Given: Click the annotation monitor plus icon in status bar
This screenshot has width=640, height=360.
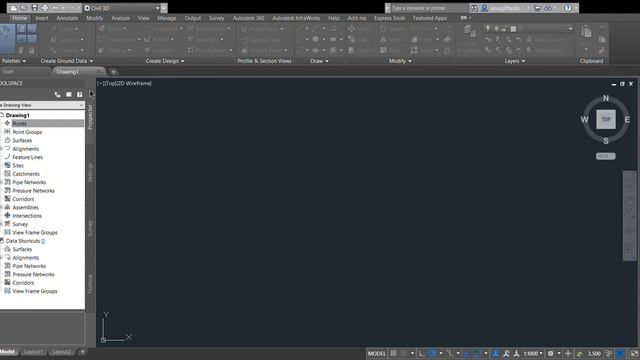Looking at the screenshot, I should pyautogui.click(x=568, y=353).
